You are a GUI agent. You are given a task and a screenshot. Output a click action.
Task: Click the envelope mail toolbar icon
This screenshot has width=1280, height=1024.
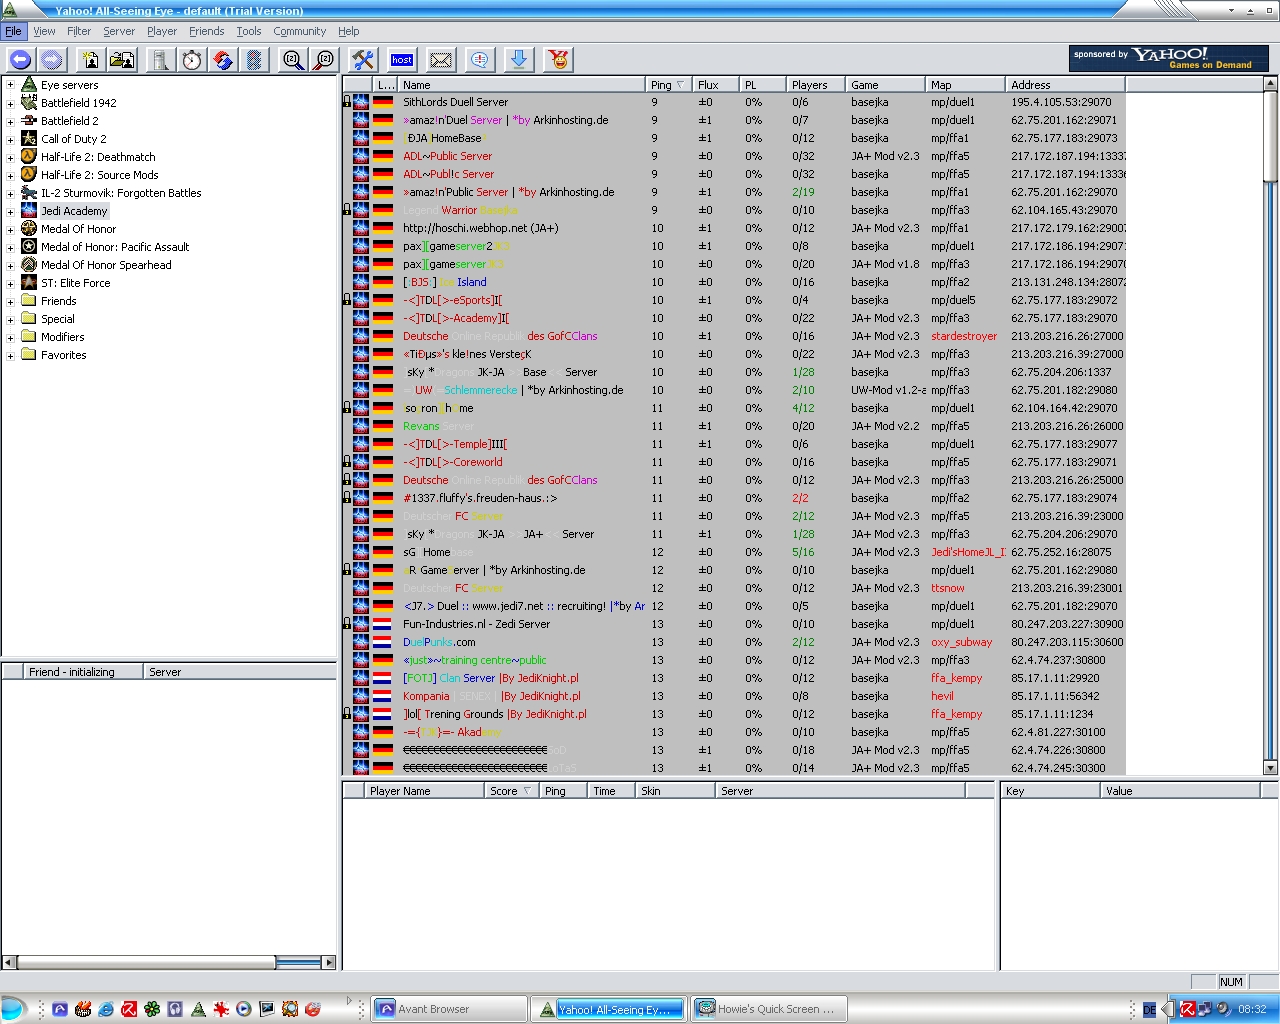441,60
